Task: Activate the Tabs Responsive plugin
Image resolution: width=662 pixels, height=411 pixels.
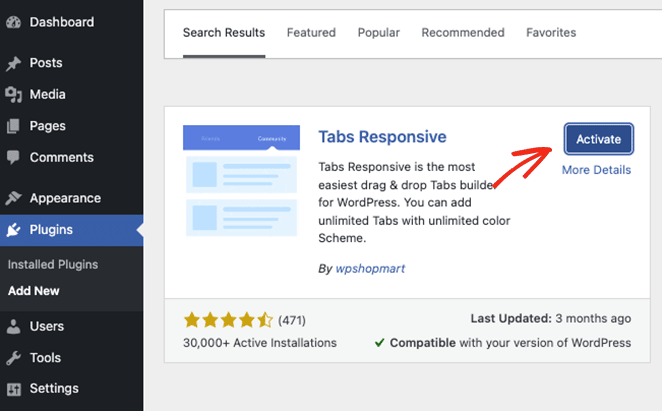Action: [x=599, y=140]
